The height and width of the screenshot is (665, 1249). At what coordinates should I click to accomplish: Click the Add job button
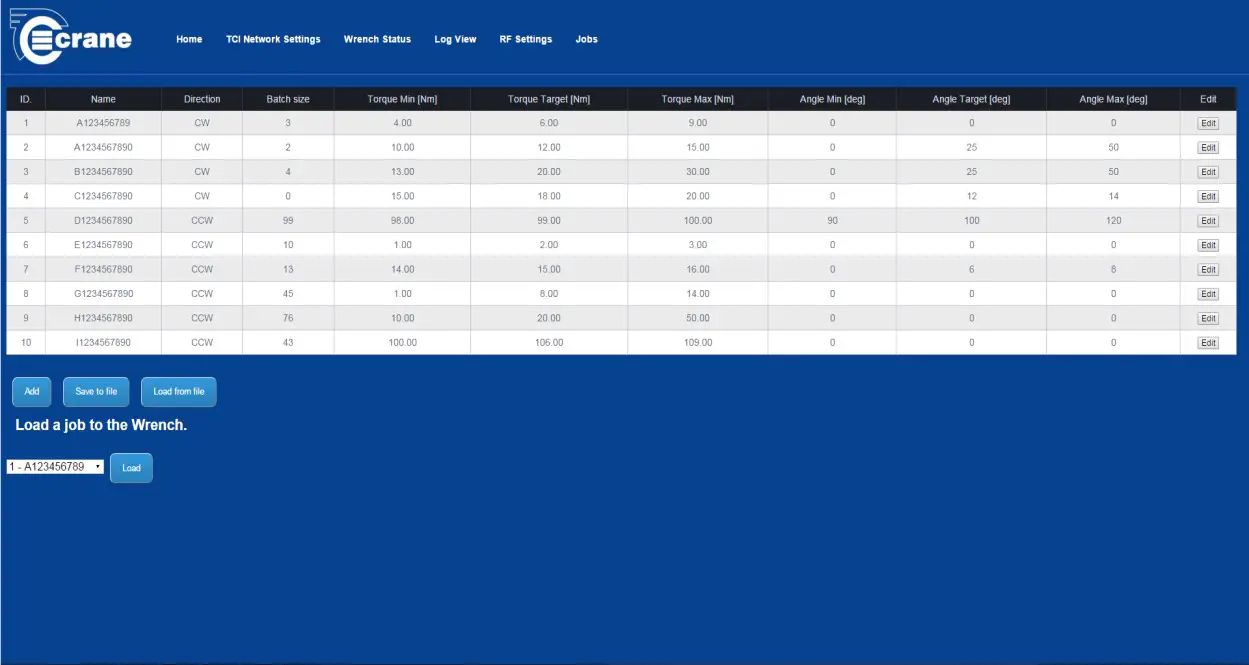click(32, 391)
